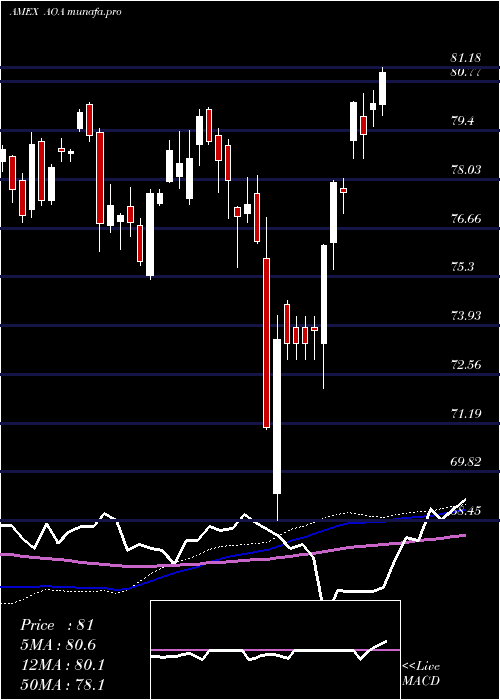Select the 72.56 price axis label
Viewport: 500px width, 700px height.
(x=466, y=364)
